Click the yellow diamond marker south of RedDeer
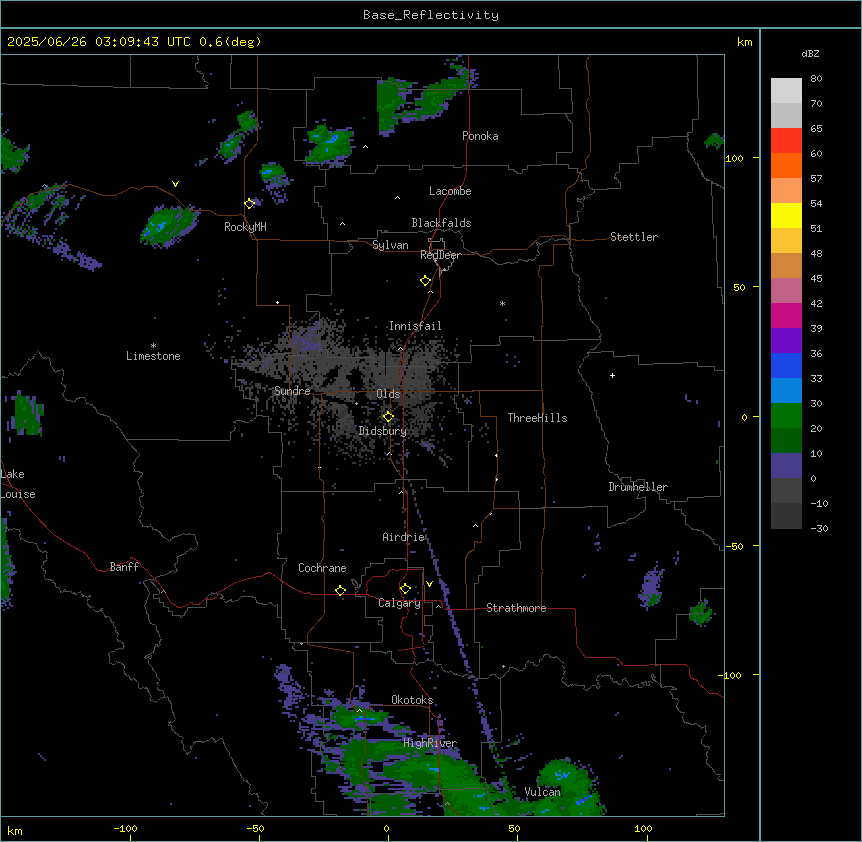862x842 pixels. point(426,281)
